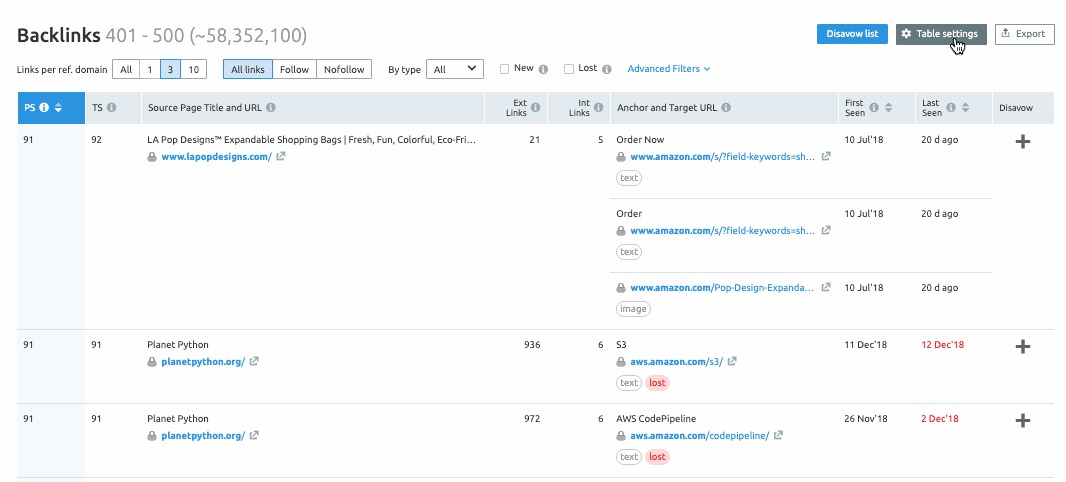Expand Advanced Filters

[668, 69]
